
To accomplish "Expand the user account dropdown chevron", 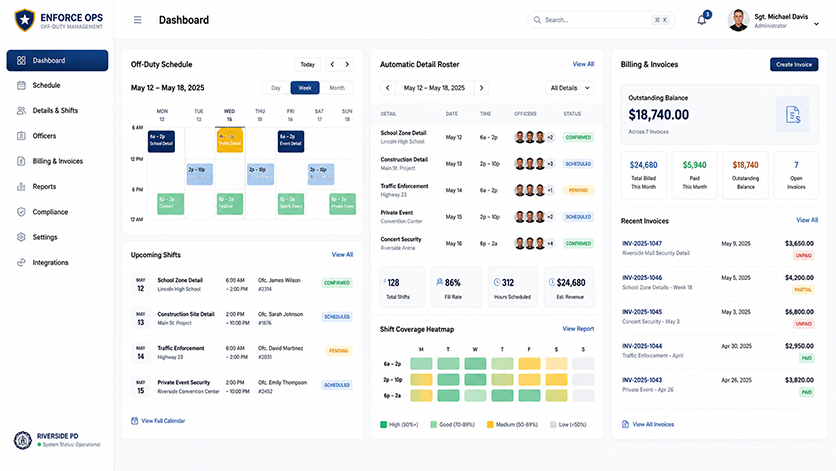I will click(x=816, y=23).
